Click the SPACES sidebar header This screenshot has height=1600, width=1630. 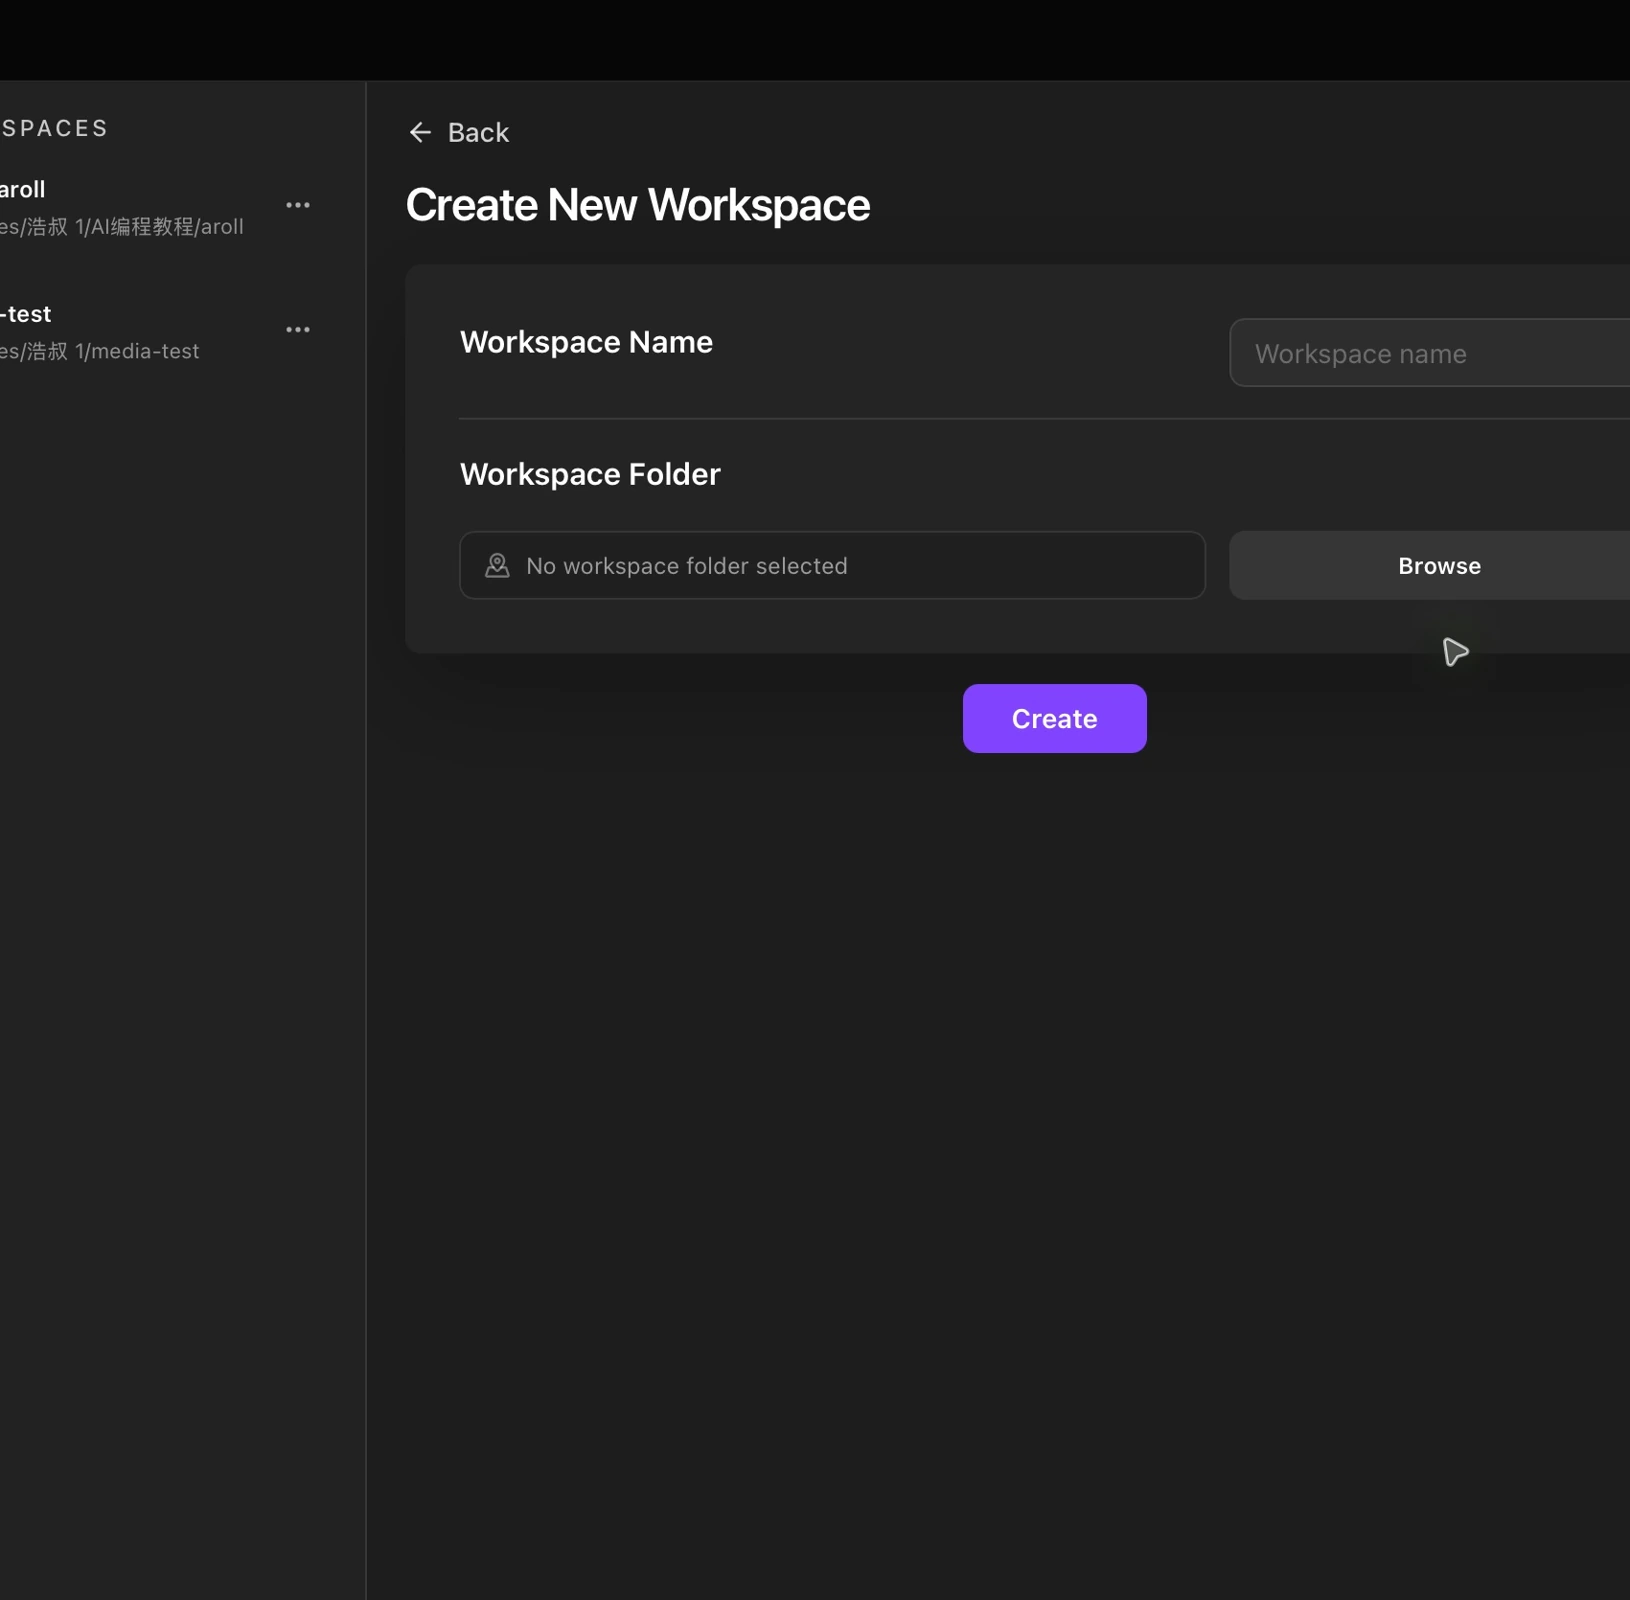(x=54, y=129)
